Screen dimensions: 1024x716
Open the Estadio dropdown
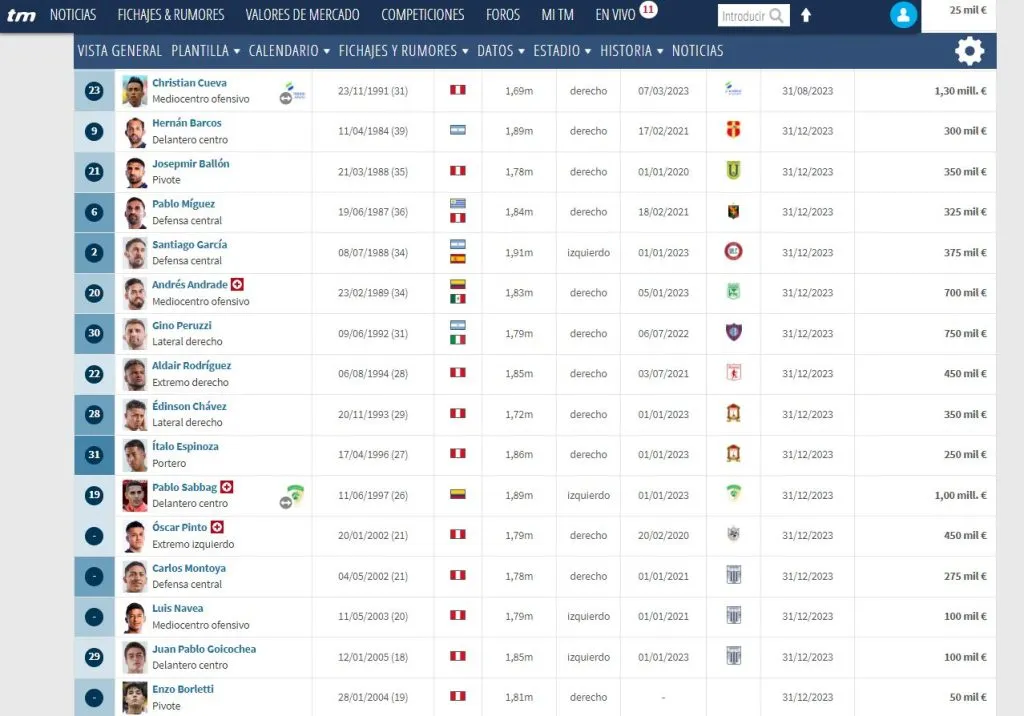click(562, 51)
